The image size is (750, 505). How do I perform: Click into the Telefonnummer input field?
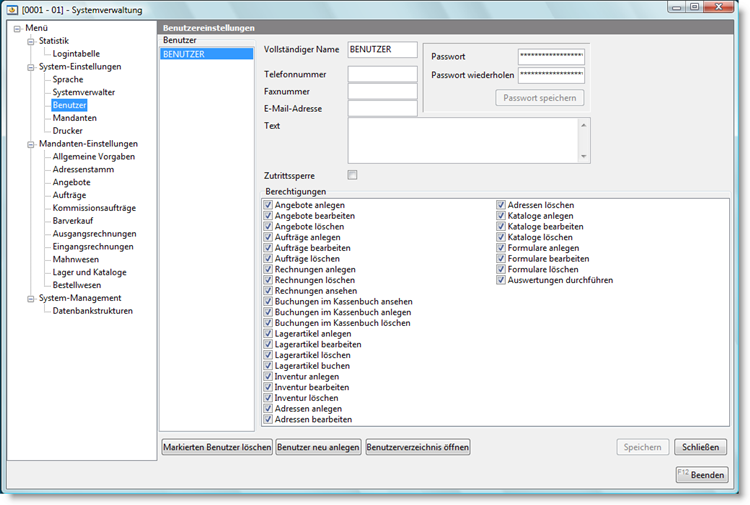[x=382, y=74]
